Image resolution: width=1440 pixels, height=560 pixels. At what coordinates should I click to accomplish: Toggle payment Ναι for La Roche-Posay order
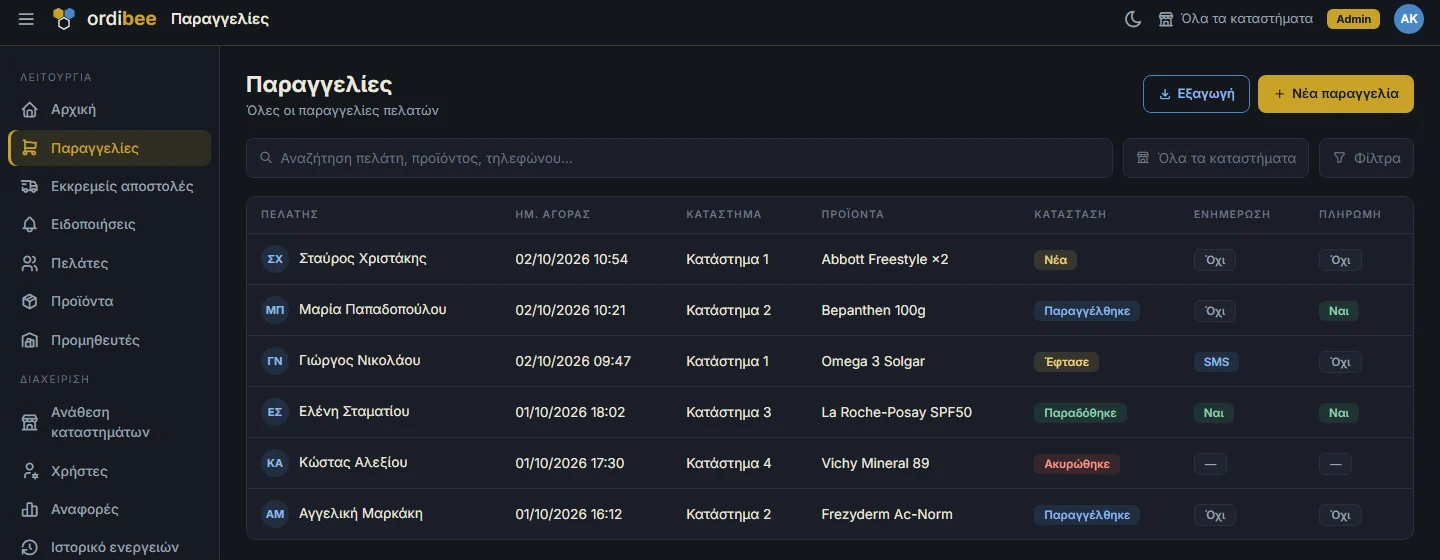pyautogui.click(x=1339, y=413)
